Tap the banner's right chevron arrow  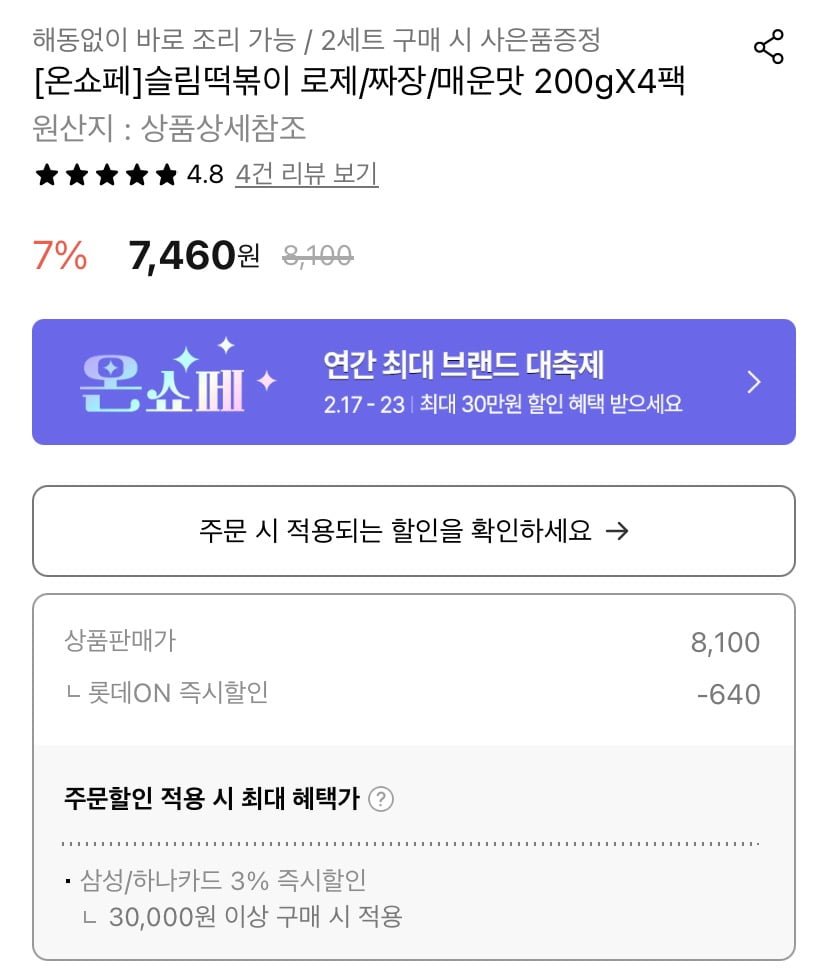(x=755, y=382)
